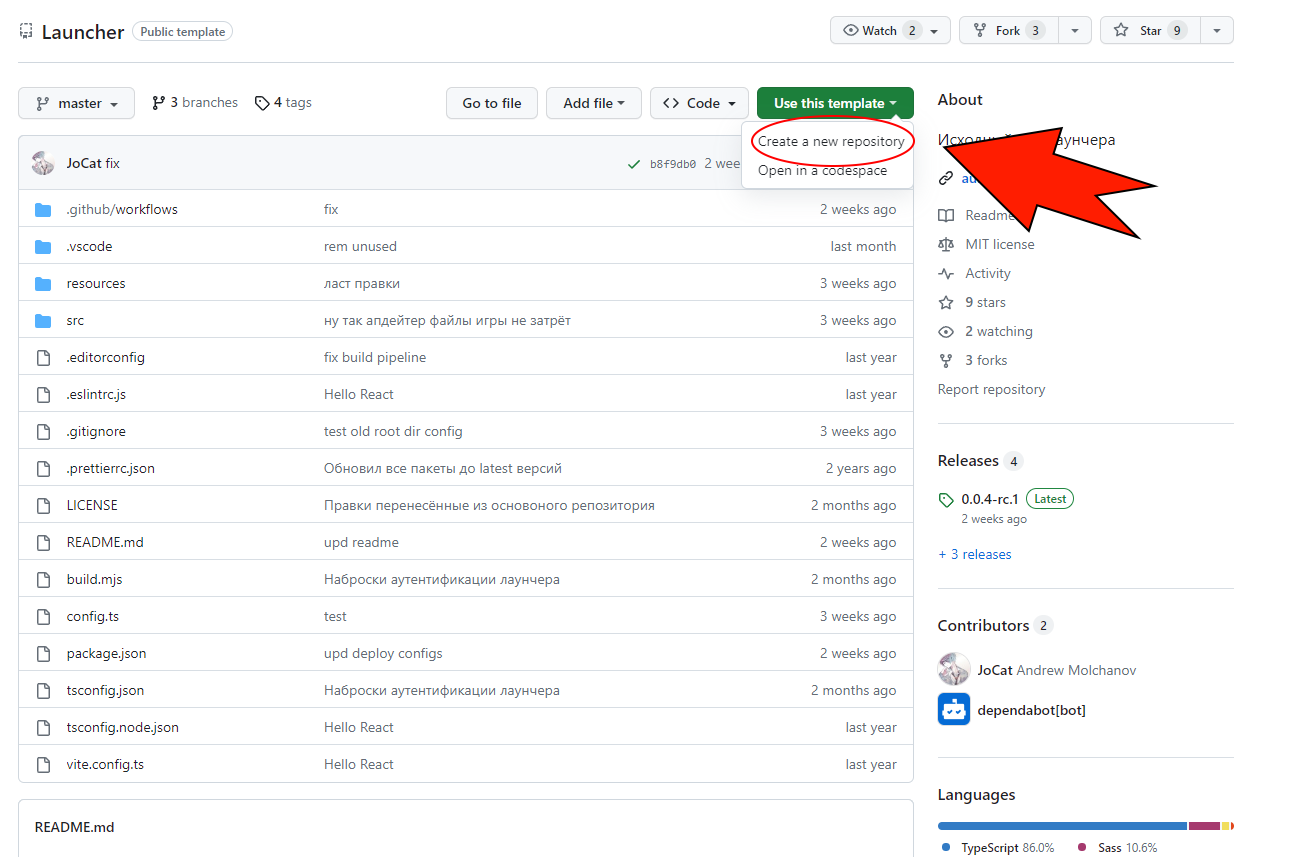Open the + 3 releases link
Viewport: 1300px width, 857px height.
pyautogui.click(x=974, y=555)
